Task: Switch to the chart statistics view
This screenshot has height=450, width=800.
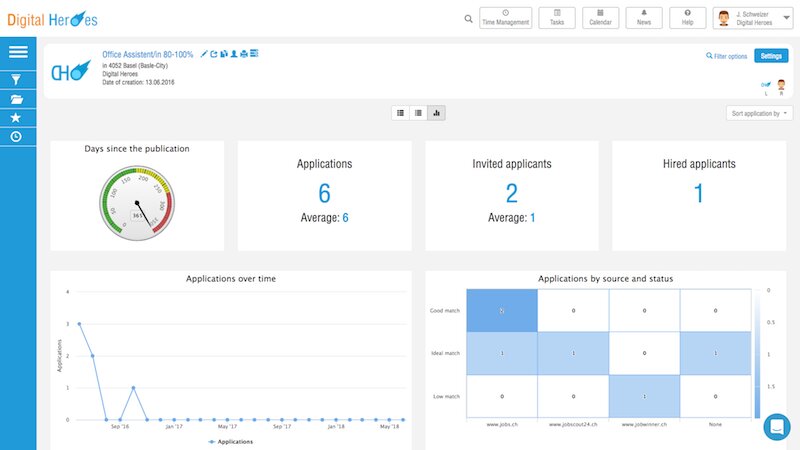Action: pos(436,113)
